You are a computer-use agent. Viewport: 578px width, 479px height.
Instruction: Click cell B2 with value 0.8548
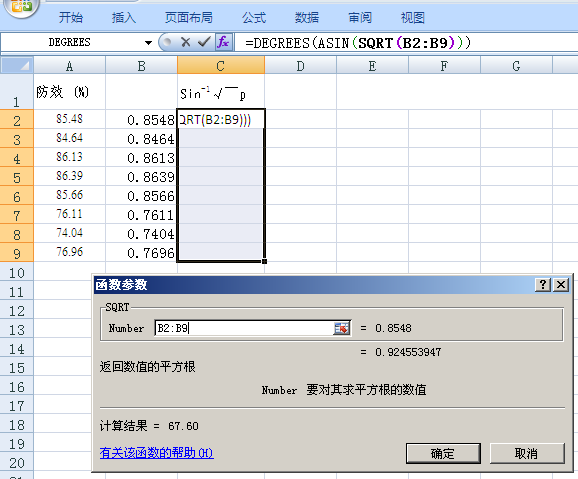142,119
